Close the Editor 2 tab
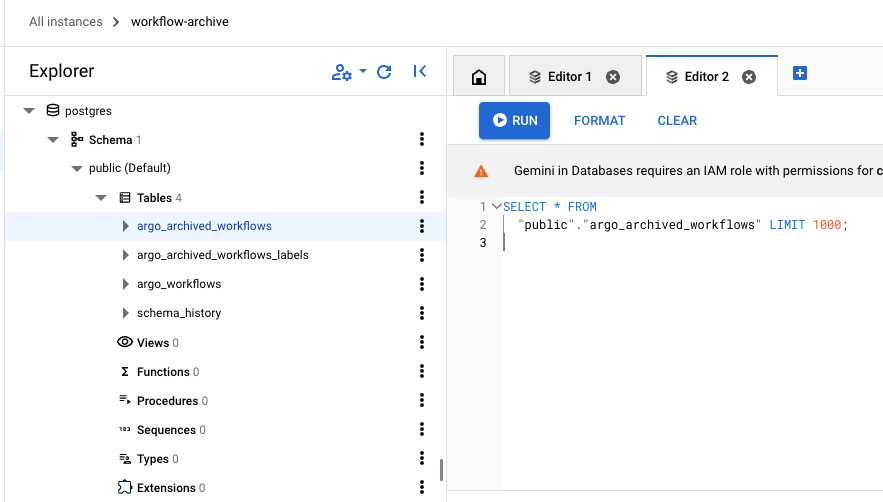The width and height of the screenshot is (883, 502). tap(748, 77)
